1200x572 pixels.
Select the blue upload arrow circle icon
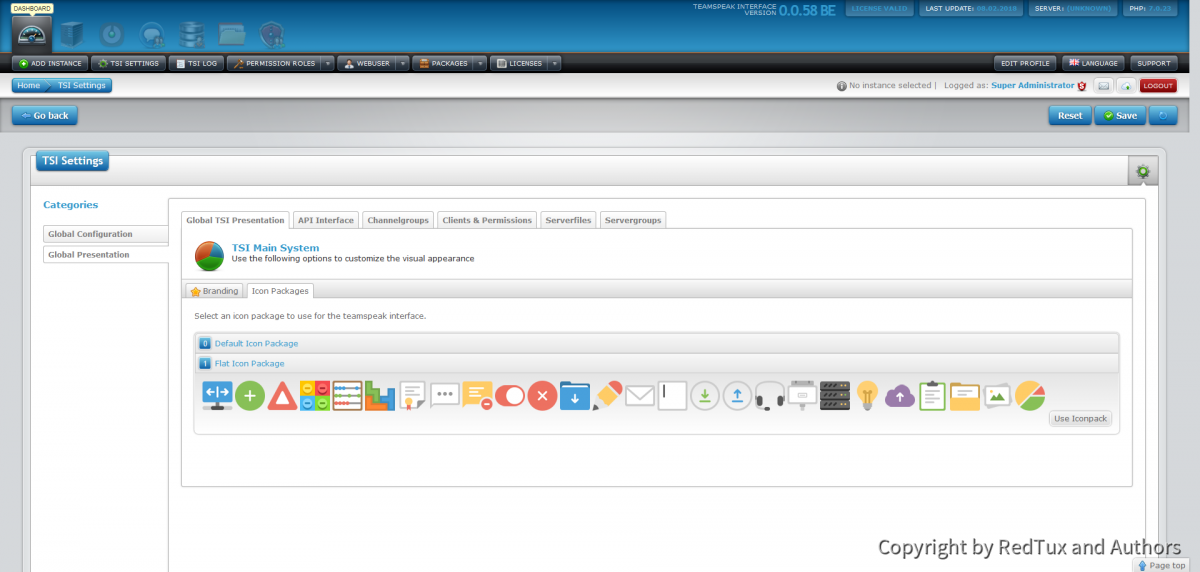[737, 396]
